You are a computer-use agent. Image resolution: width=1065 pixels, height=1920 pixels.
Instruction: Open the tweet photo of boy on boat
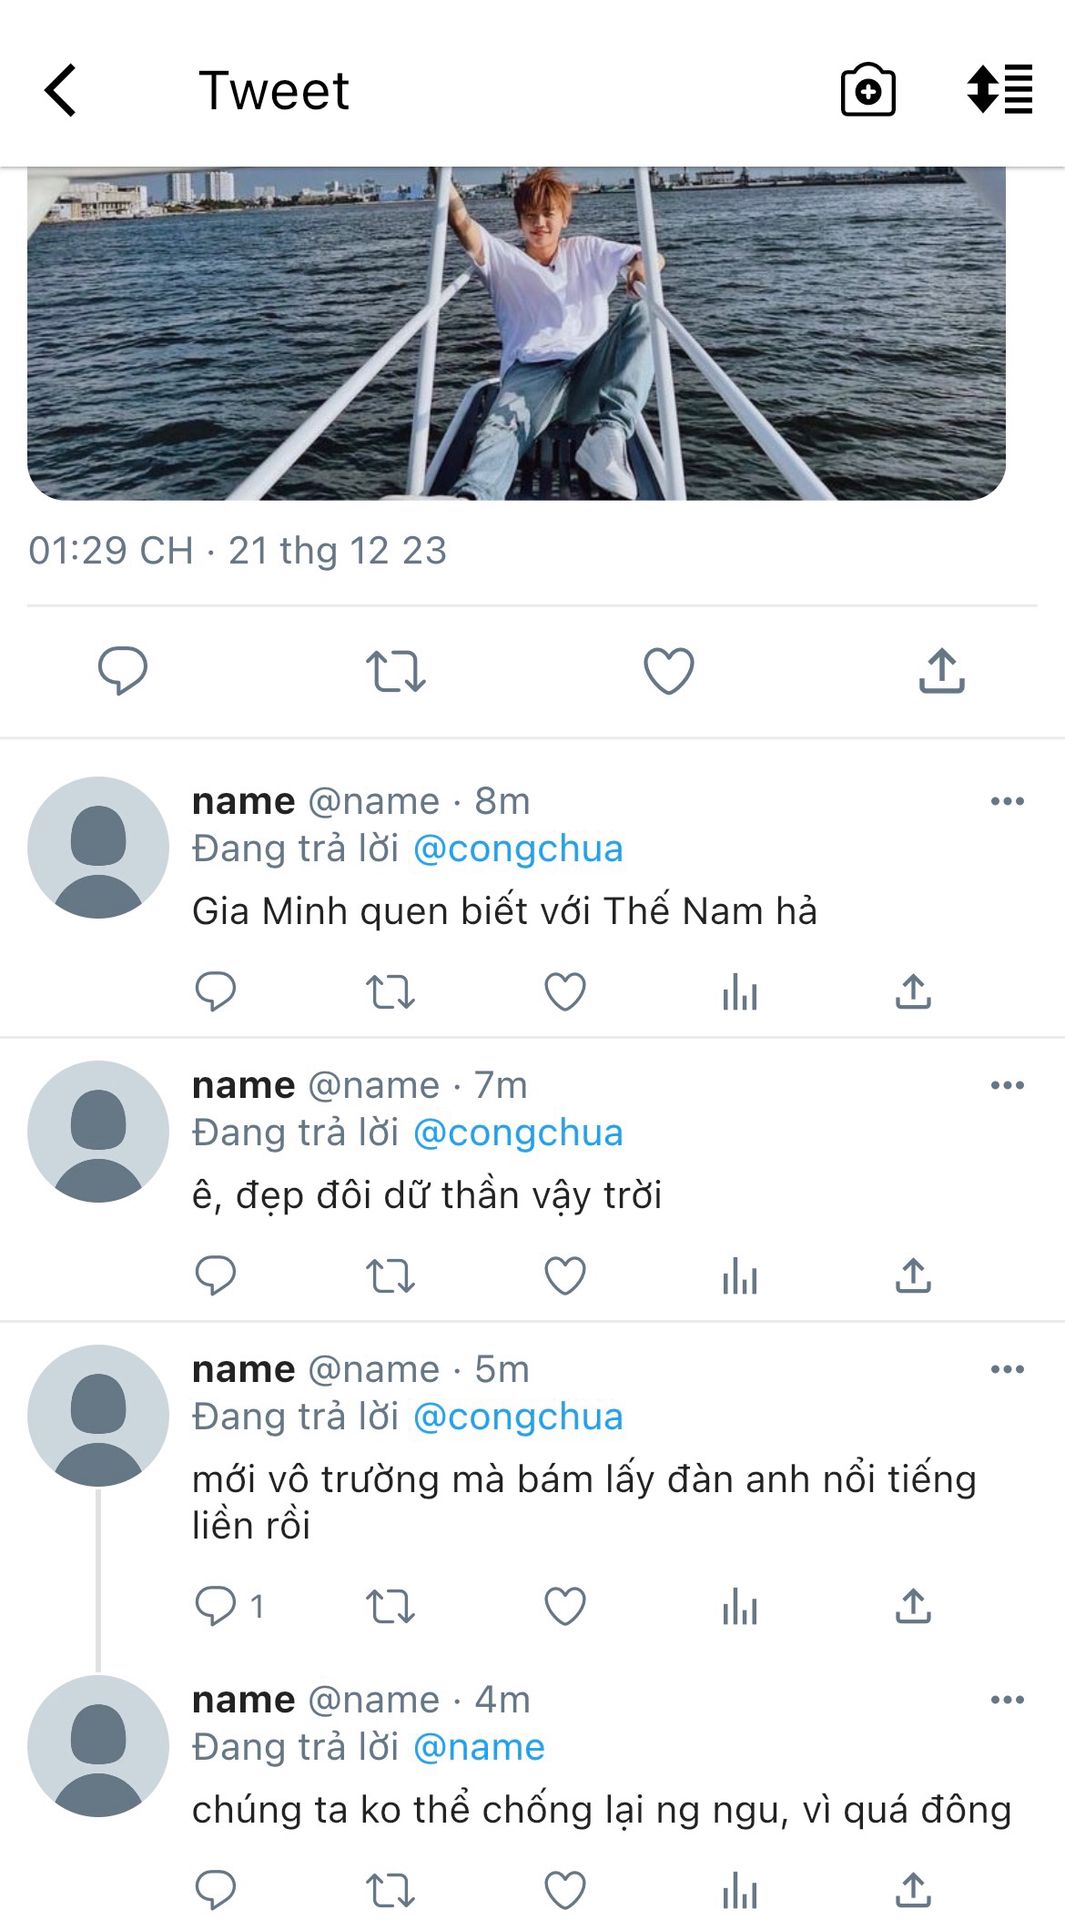pyautogui.click(x=516, y=333)
